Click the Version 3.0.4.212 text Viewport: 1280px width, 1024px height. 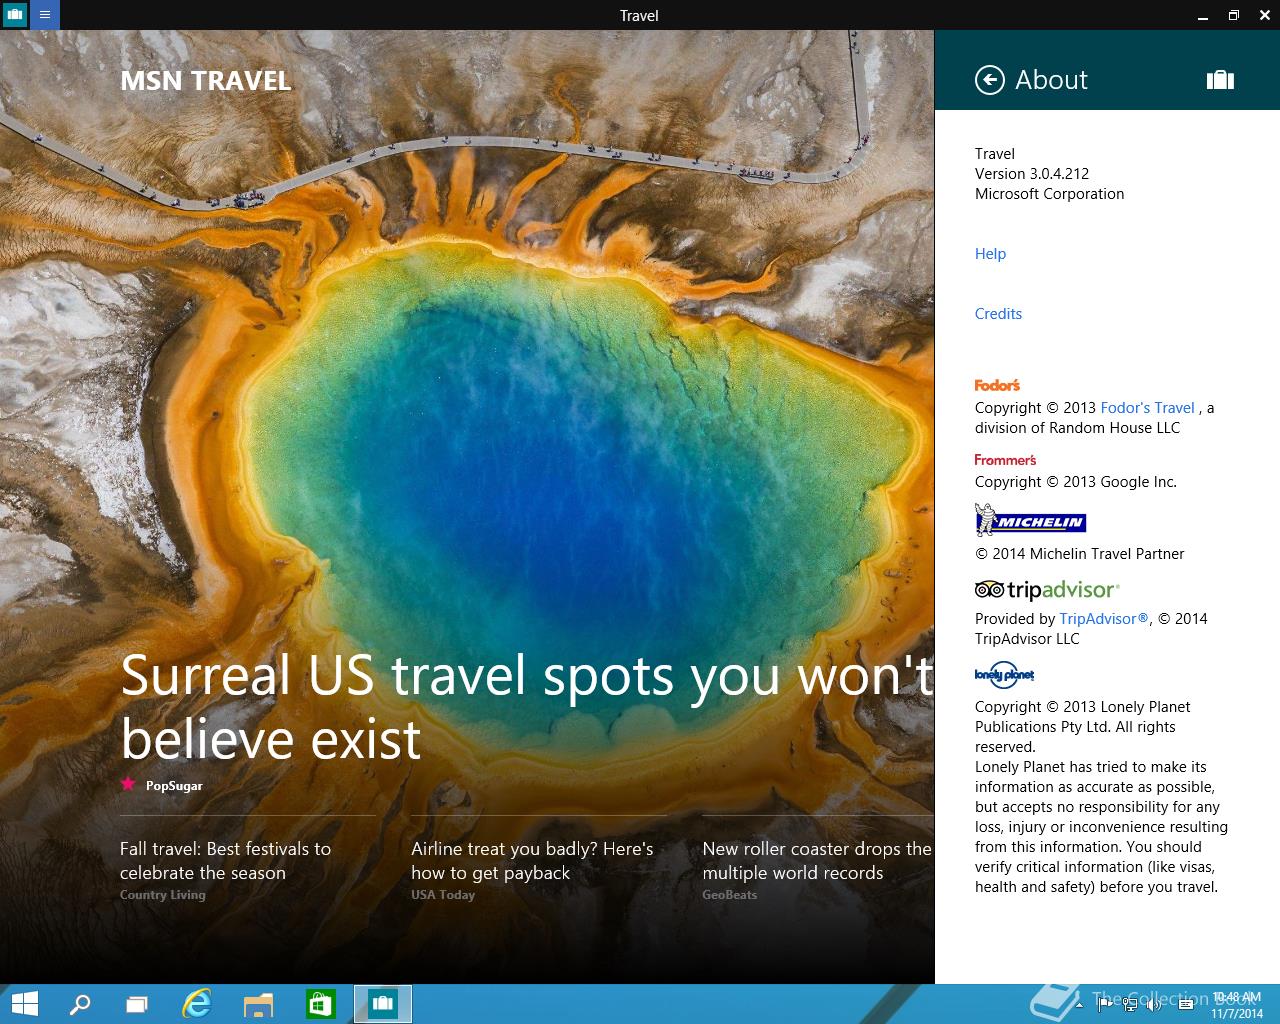(1032, 174)
